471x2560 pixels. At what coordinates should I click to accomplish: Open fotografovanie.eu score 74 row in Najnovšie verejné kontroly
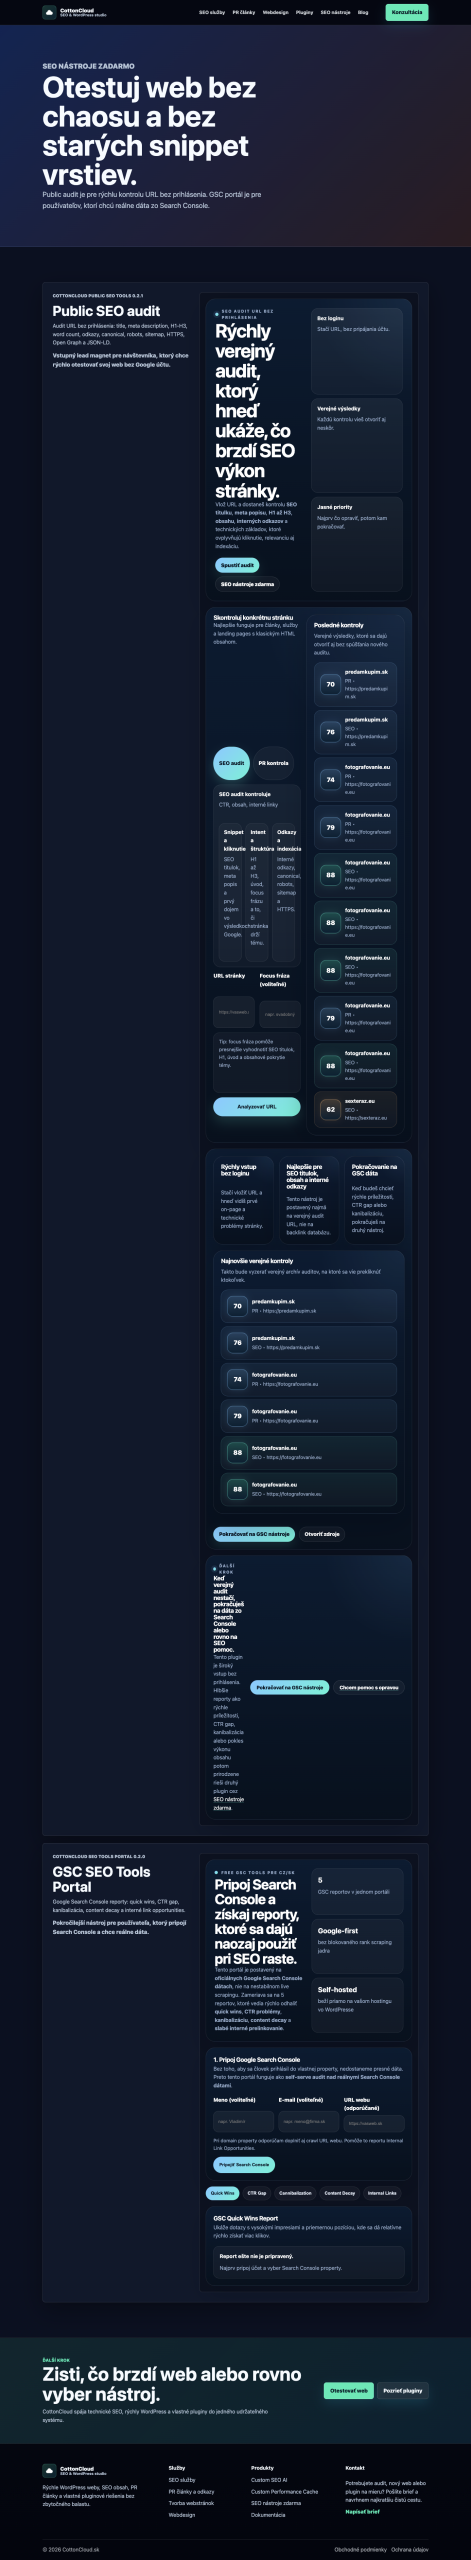point(309,1379)
